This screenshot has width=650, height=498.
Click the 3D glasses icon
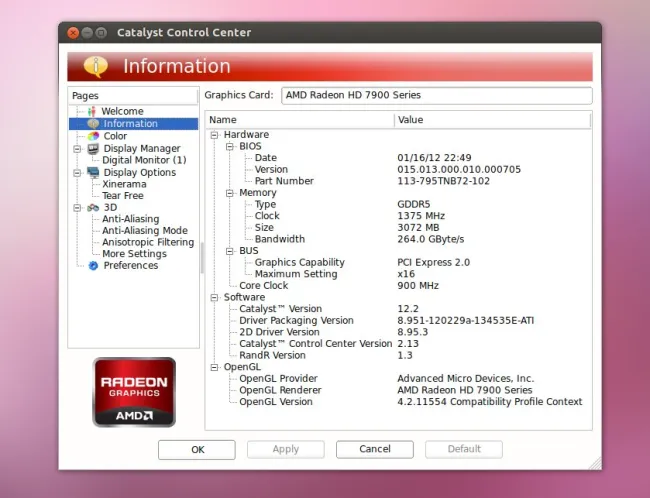click(93, 208)
